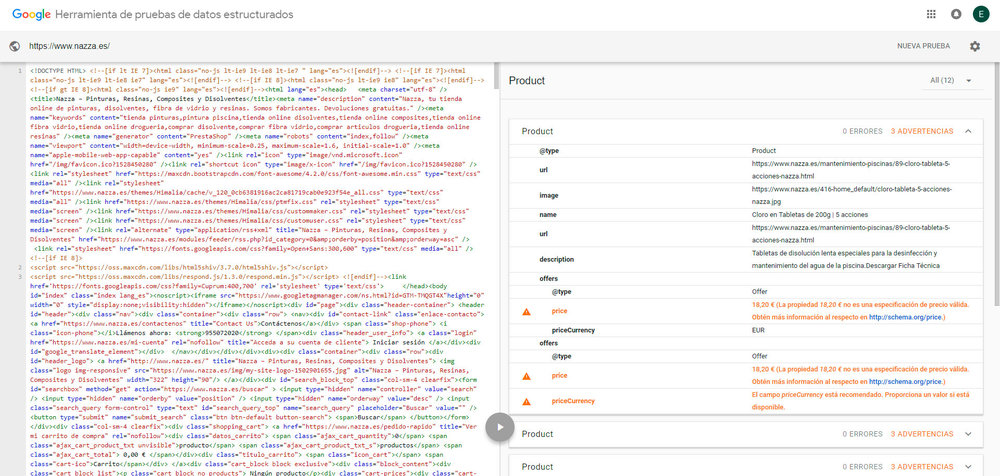The height and width of the screenshot is (476, 1000).
Task: Run the test with the play button
Action: pyautogui.click(x=500, y=427)
